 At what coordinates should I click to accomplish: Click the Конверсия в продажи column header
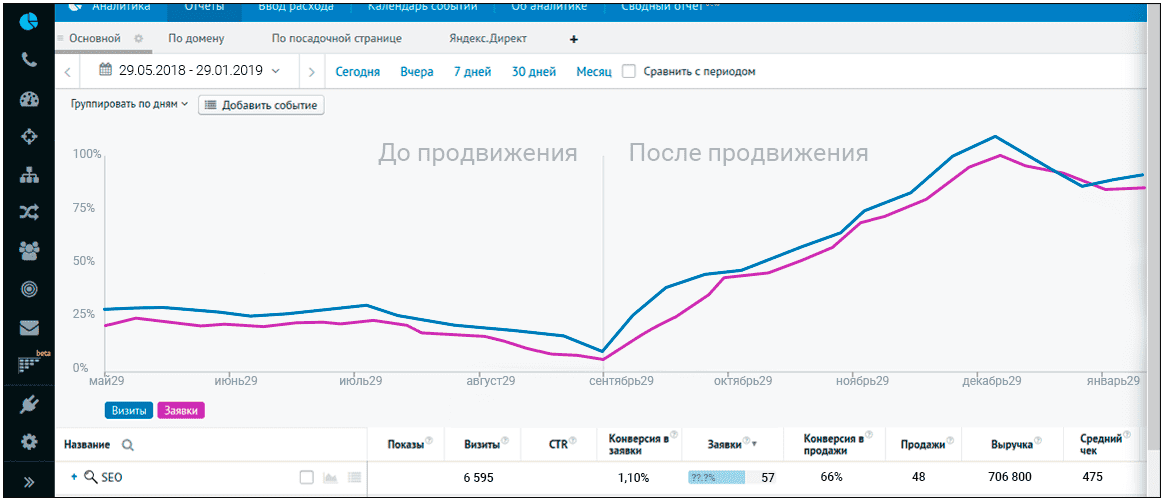click(x=833, y=444)
